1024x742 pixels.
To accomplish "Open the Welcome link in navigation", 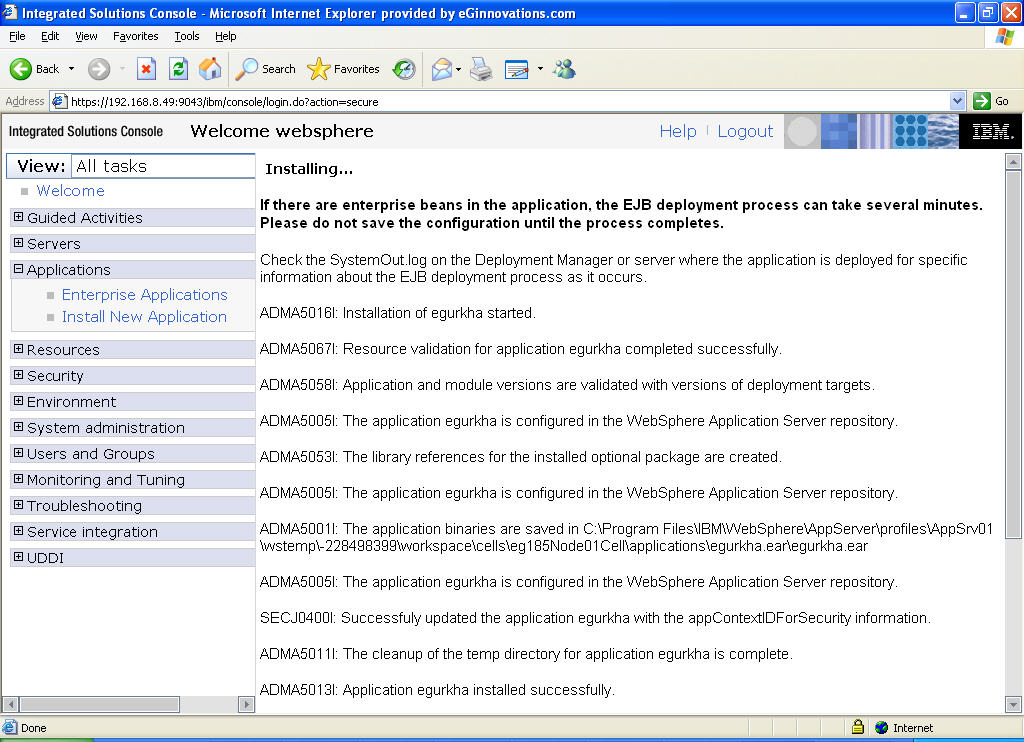I will (x=71, y=191).
